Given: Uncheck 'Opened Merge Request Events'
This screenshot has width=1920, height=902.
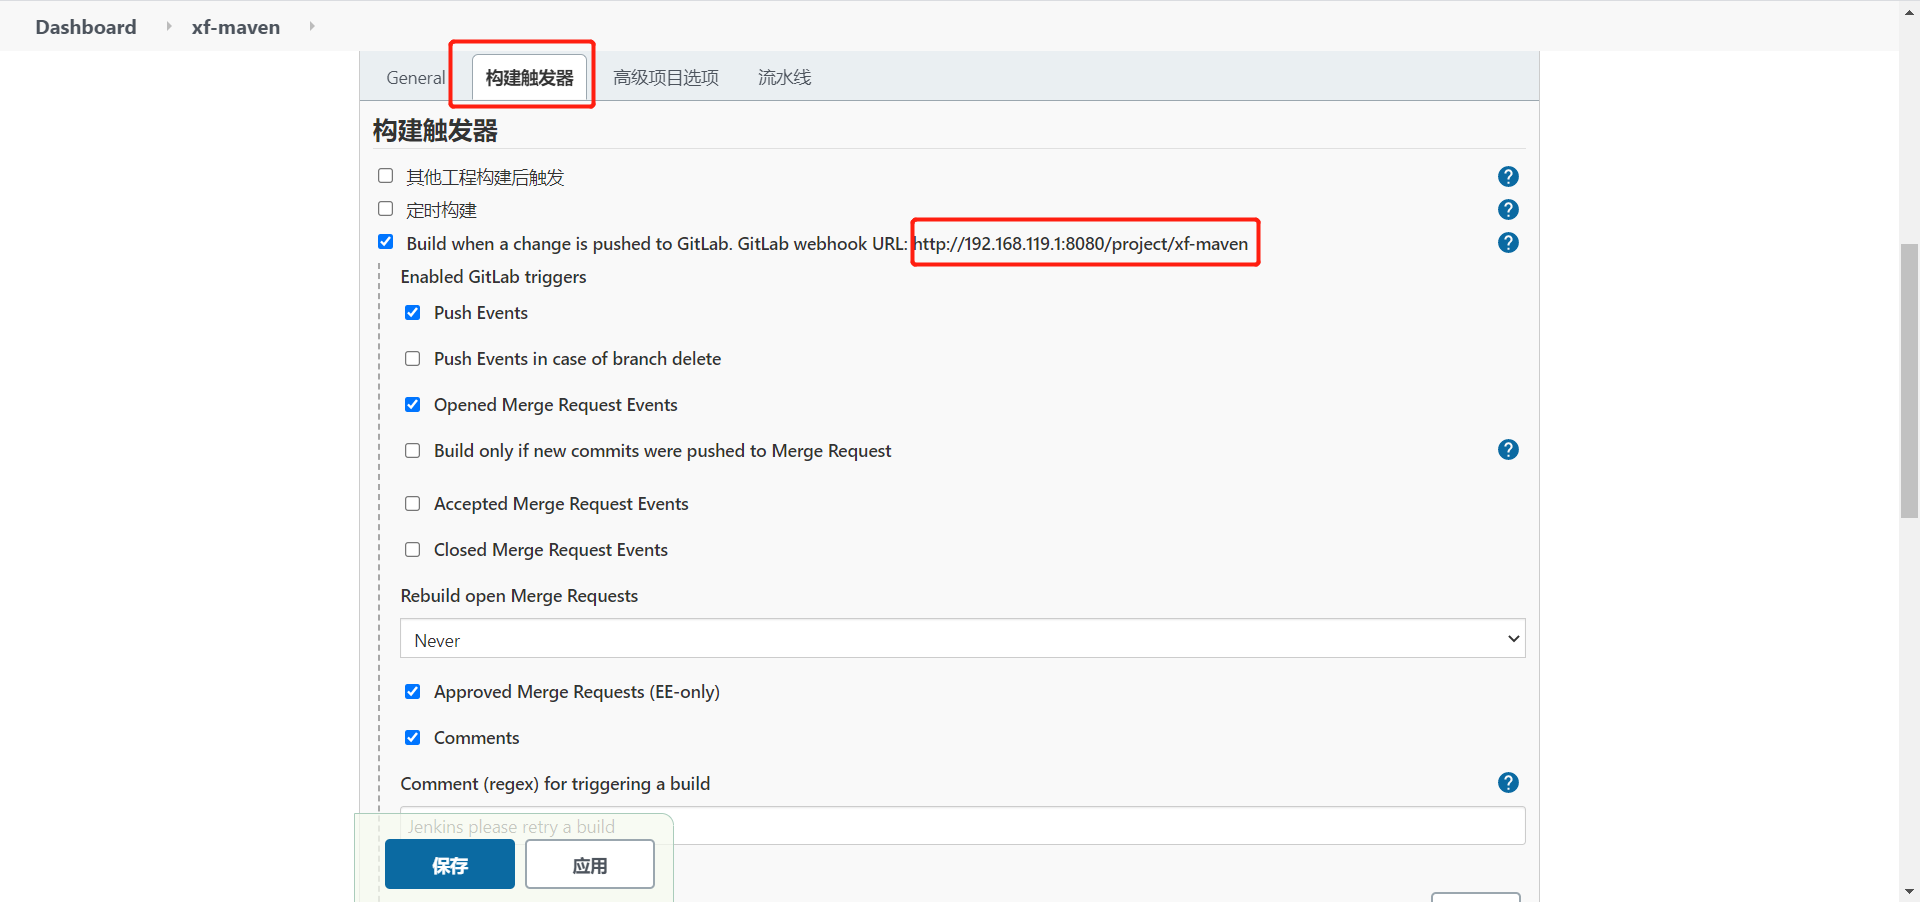Looking at the screenshot, I should click(x=413, y=404).
